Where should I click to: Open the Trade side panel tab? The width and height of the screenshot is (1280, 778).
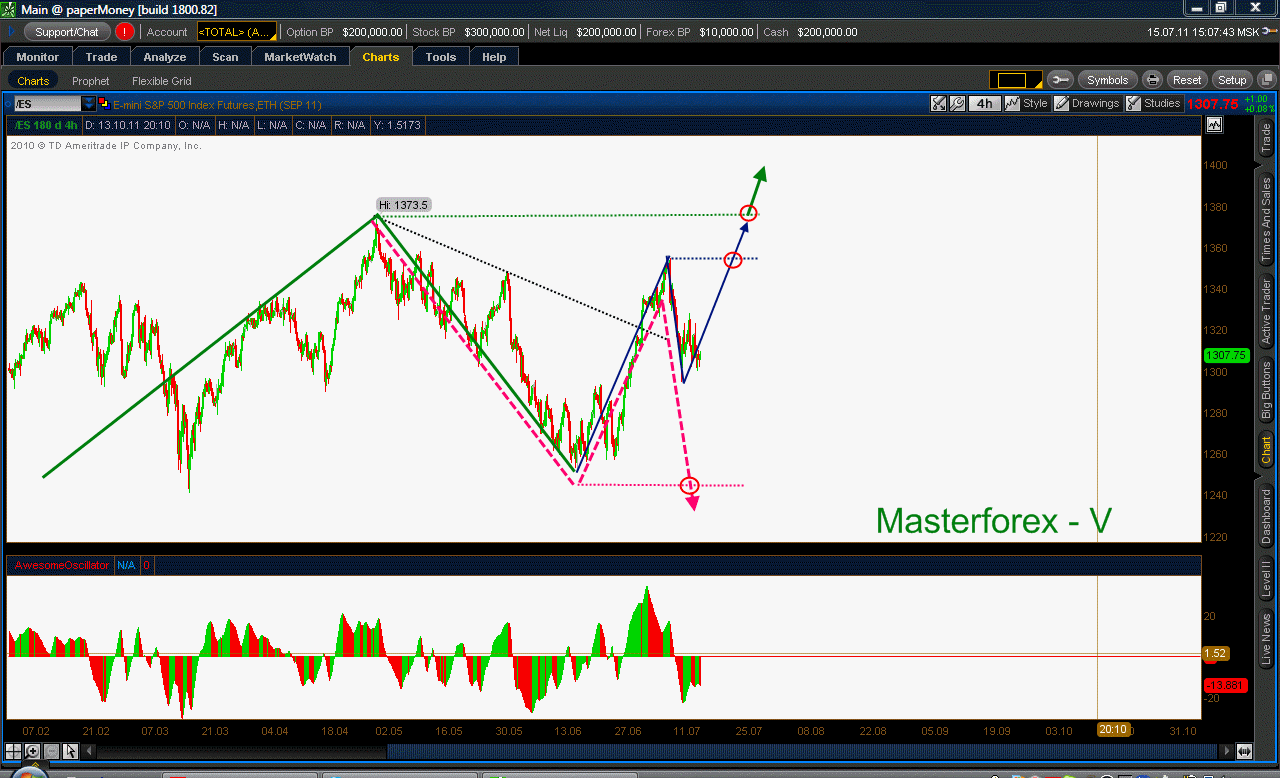click(x=1266, y=138)
